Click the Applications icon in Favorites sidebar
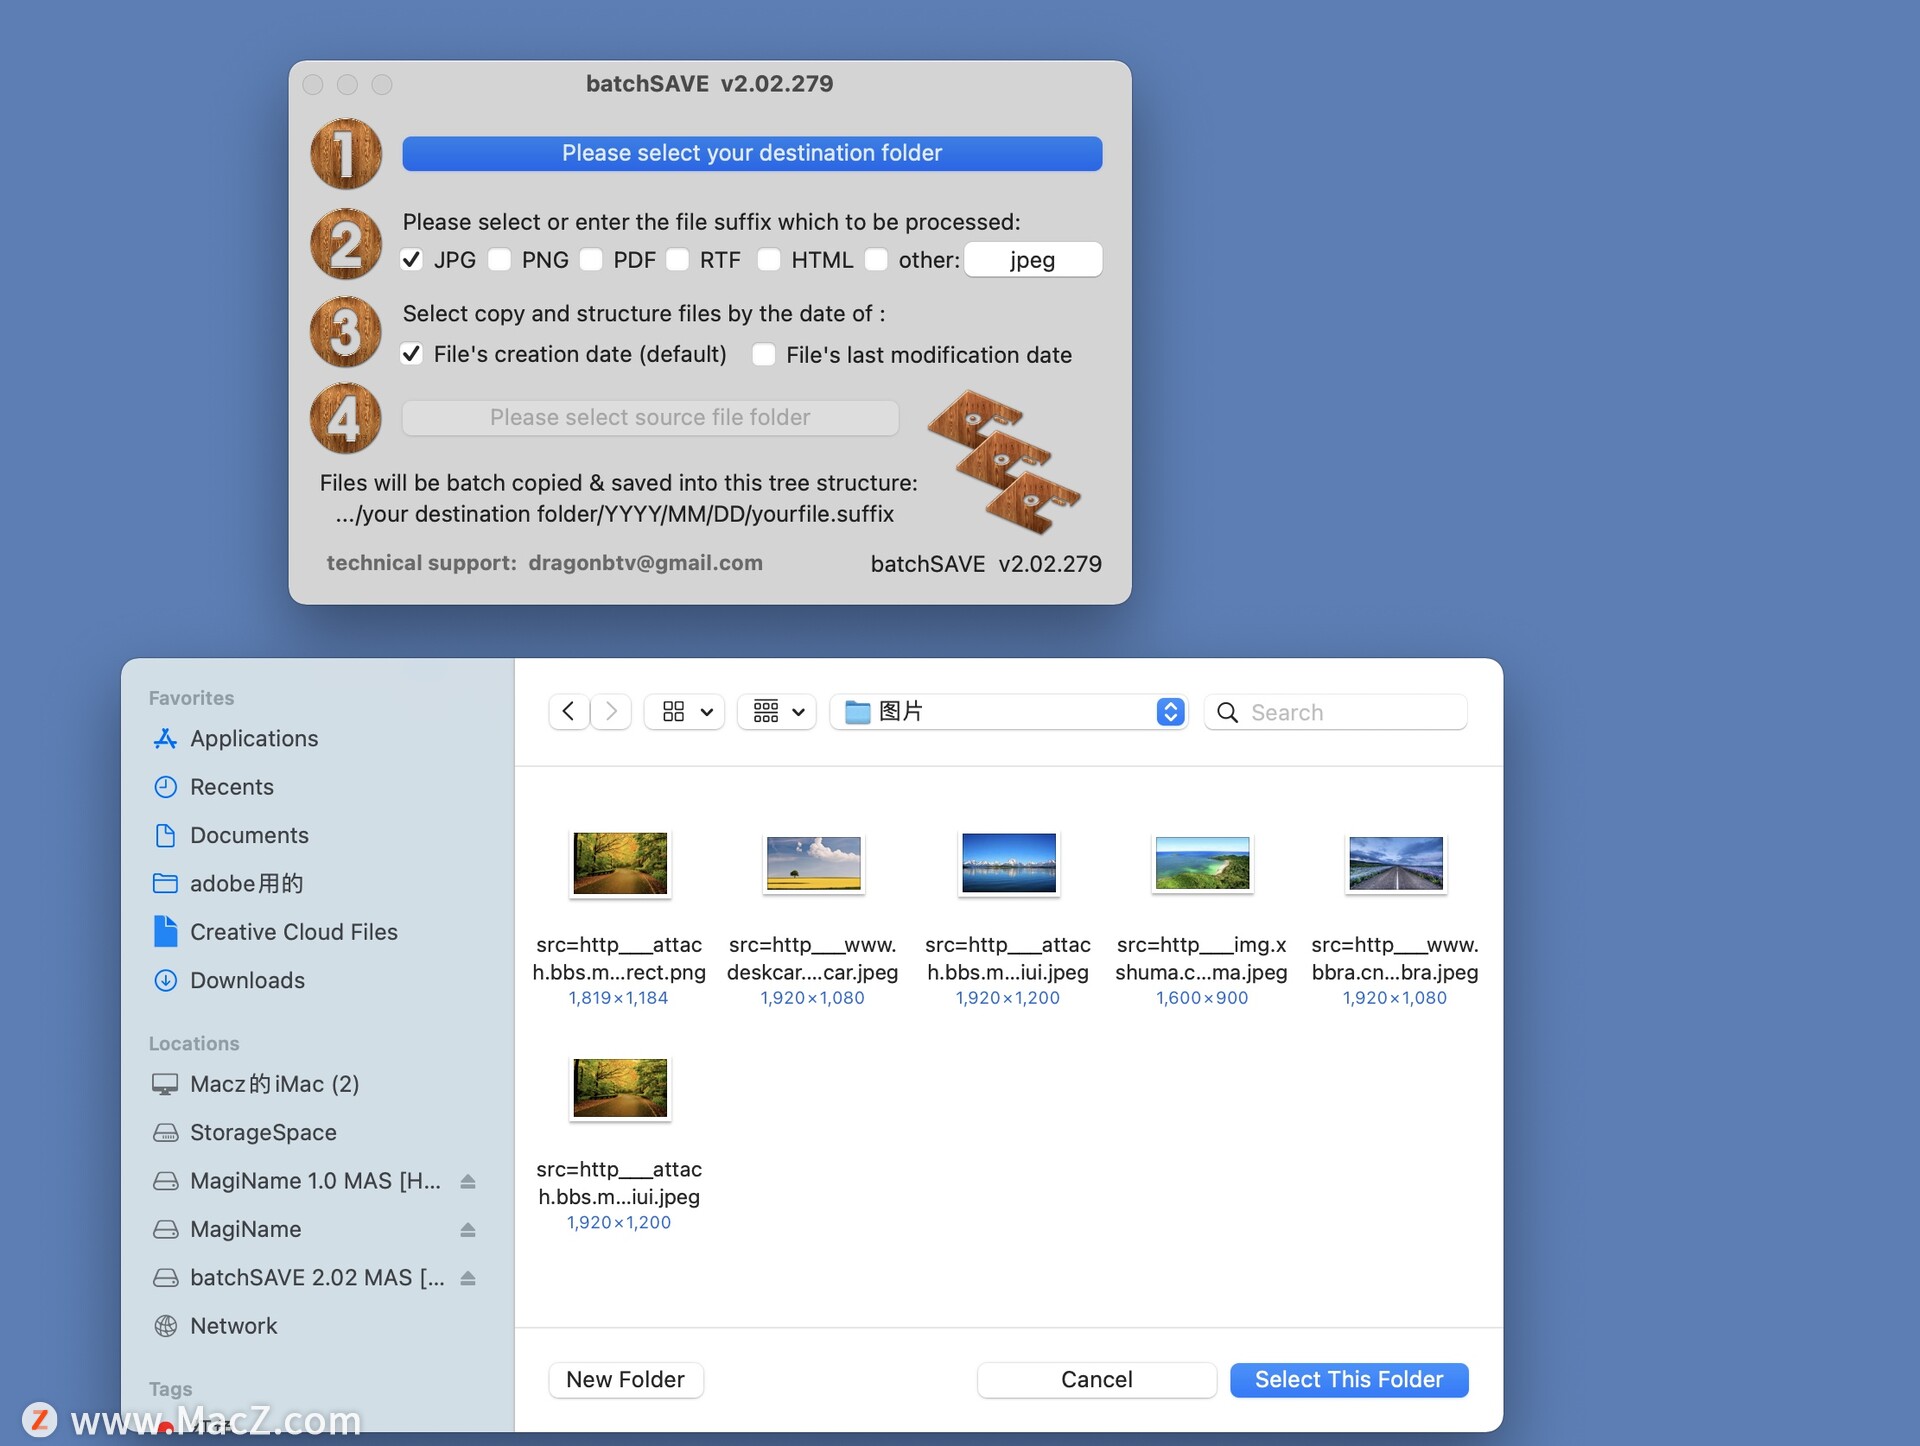1920x1446 pixels. pos(164,737)
